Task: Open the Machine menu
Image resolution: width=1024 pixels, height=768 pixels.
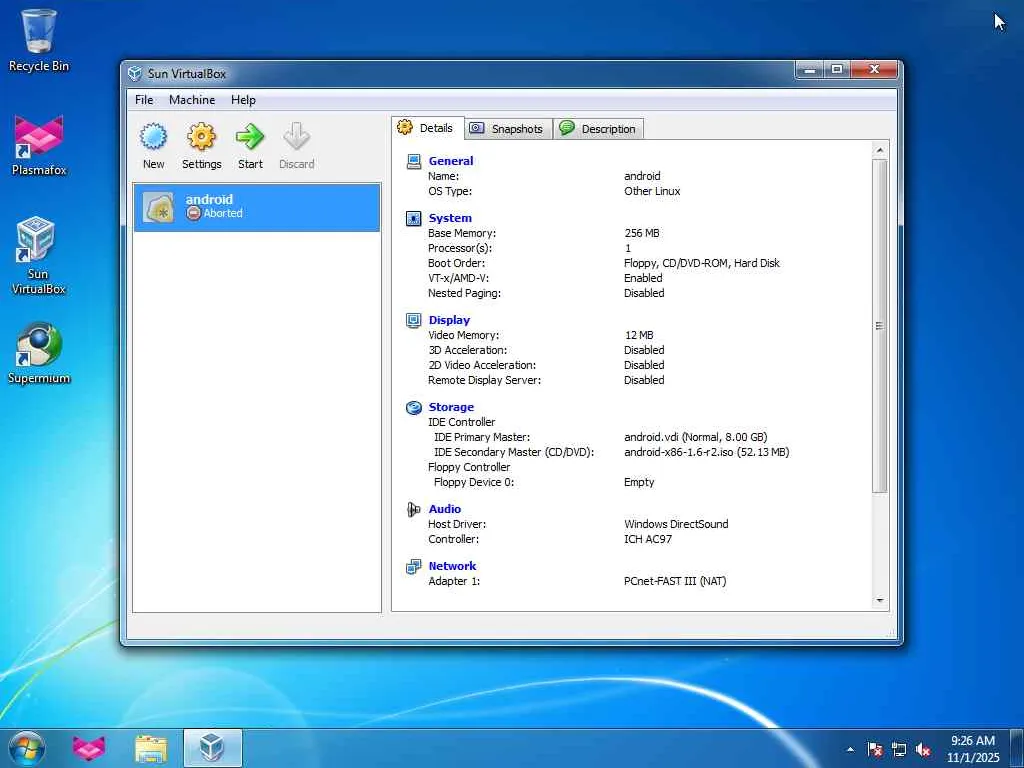Action: click(192, 100)
